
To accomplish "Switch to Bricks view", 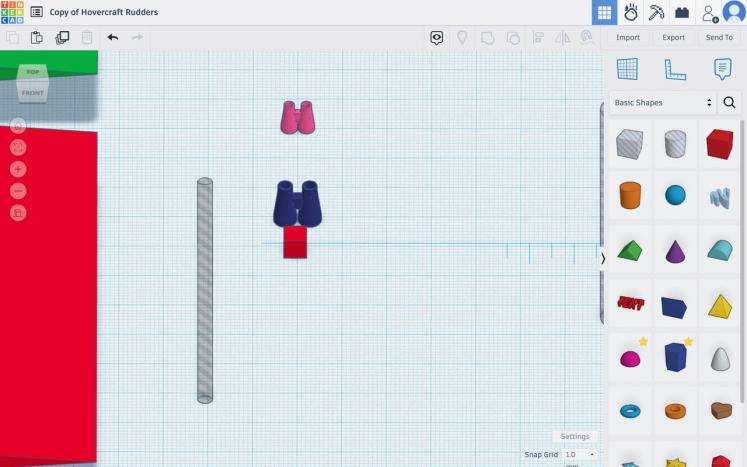I will point(683,12).
